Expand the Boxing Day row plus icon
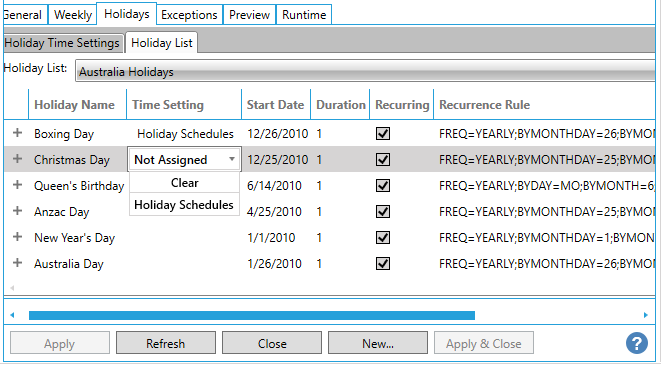Screen dimensions: 661x369 17,133
